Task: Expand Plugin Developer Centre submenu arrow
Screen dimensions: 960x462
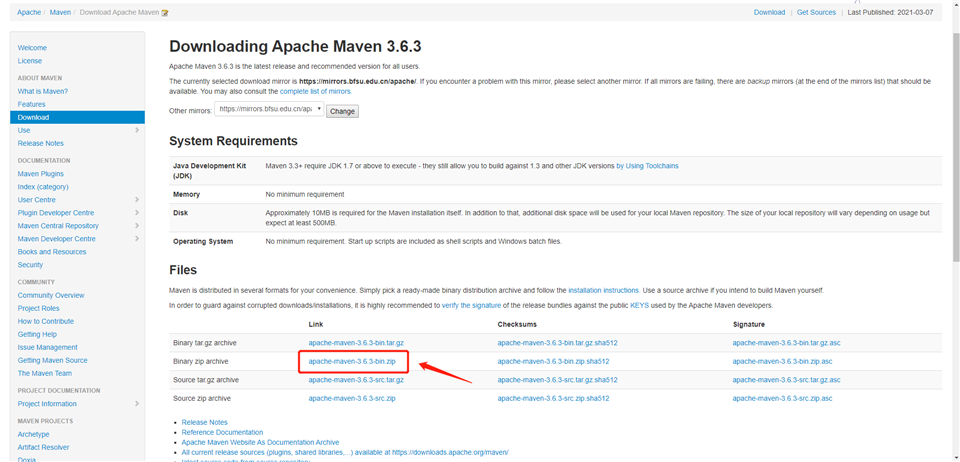Action: coord(137,213)
